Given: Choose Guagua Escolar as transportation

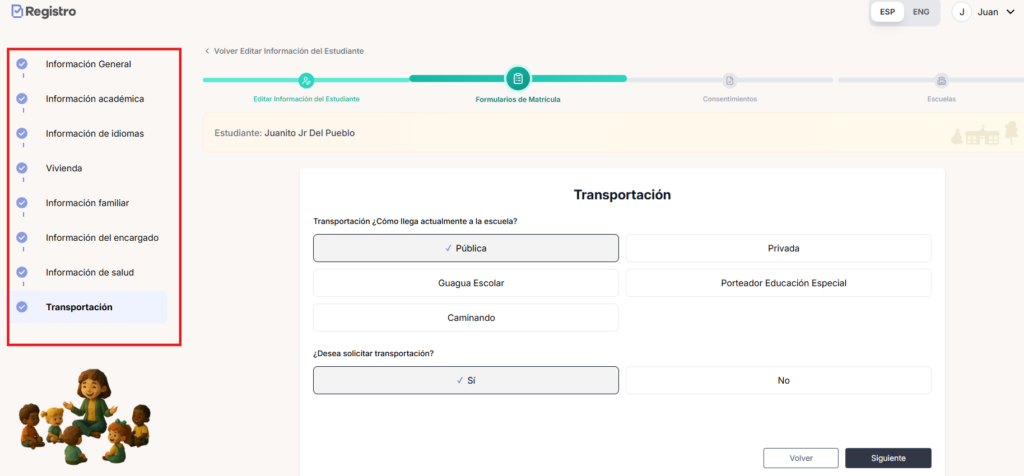Looking at the screenshot, I should tap(465, 283).
